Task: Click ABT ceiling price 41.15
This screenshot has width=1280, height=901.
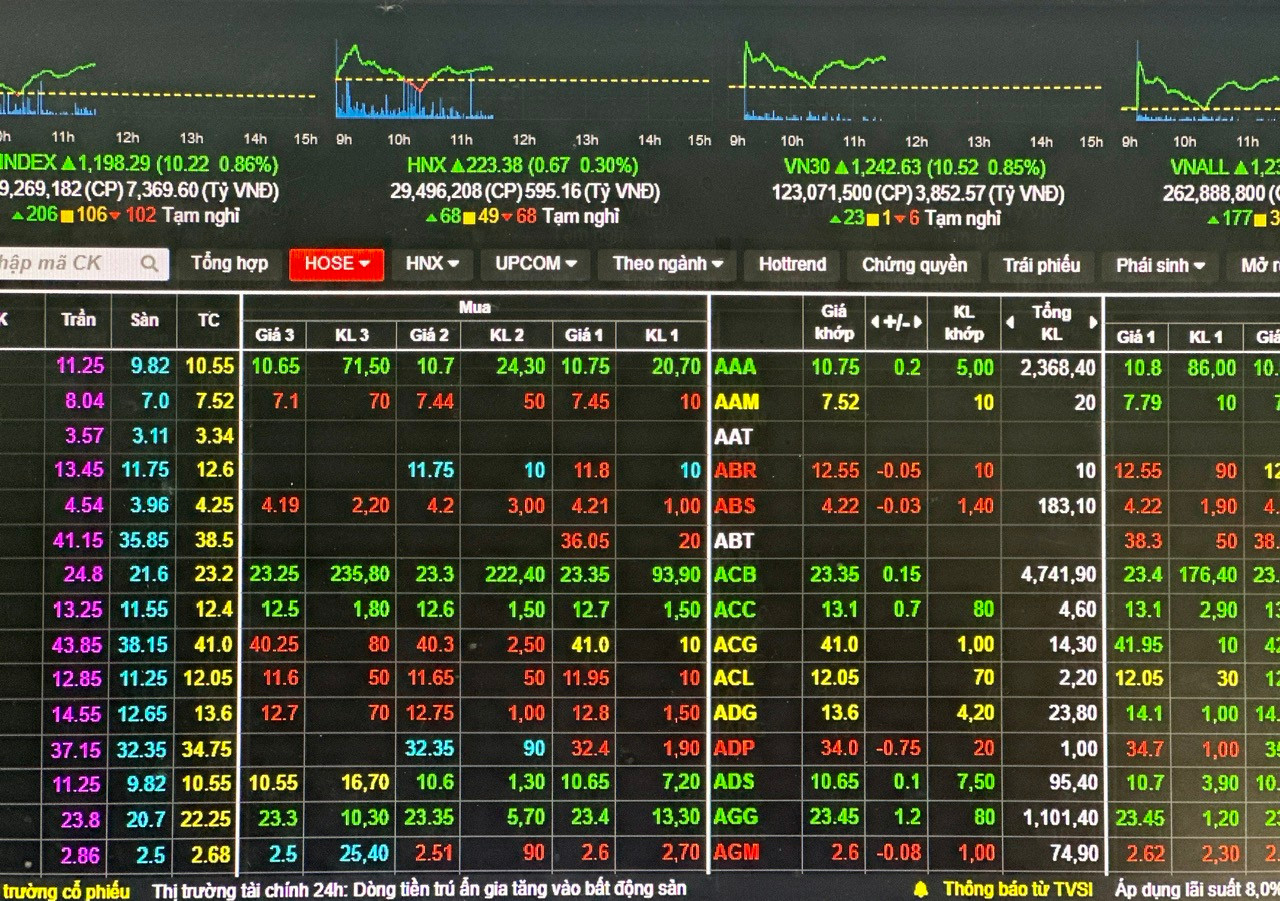Action: pyautogui.click(x=77, y=541)
